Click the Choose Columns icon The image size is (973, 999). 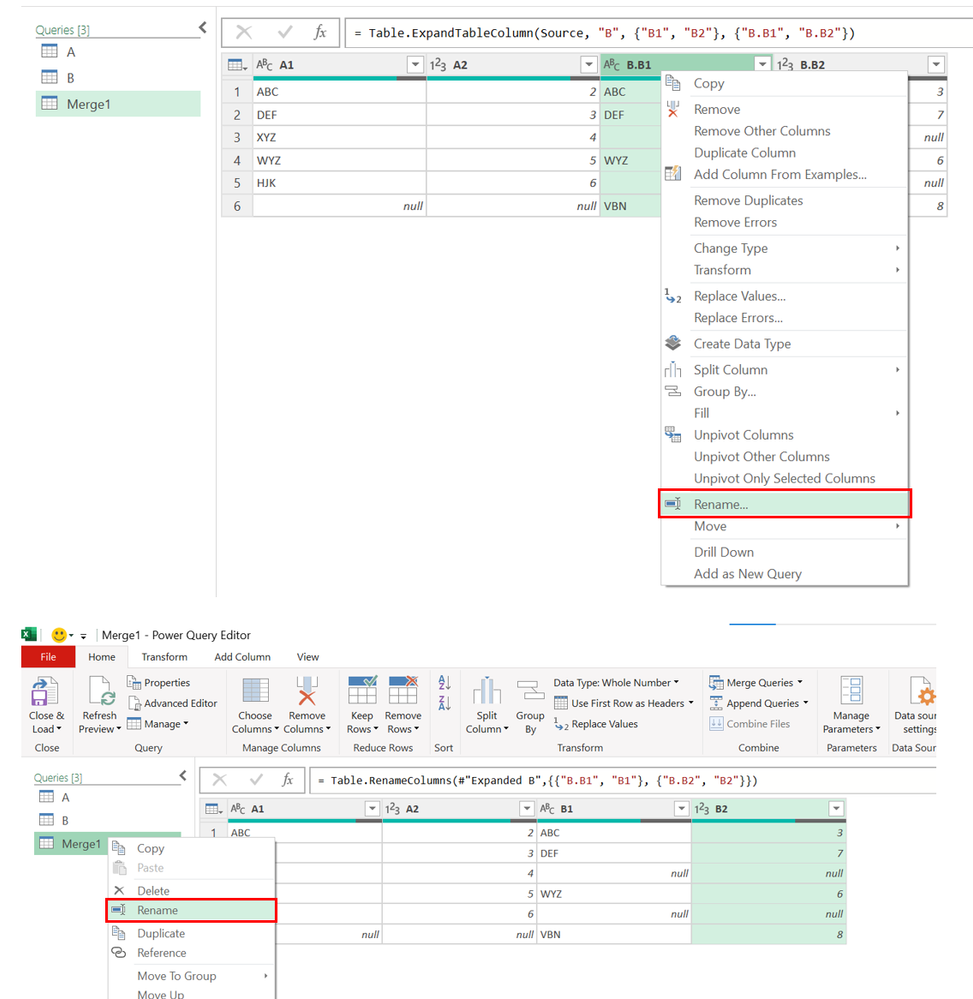coord(255,693)
